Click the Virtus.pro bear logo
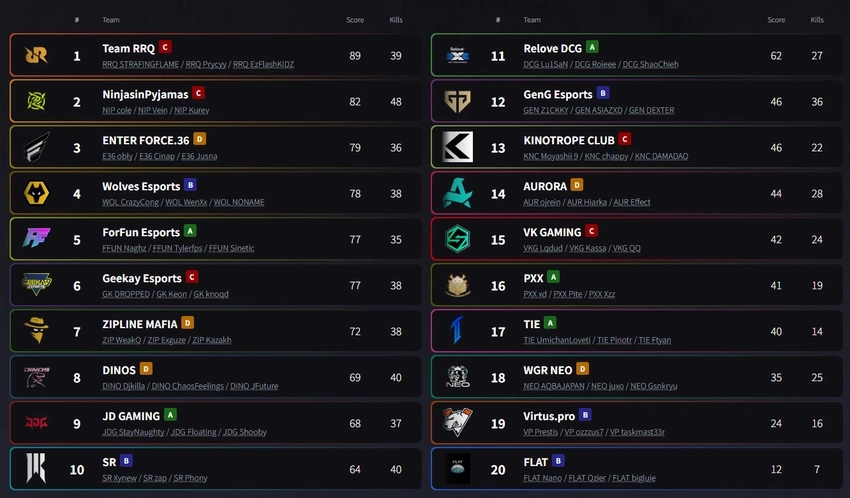Screen dimensions: 850x498 point(458,422)
